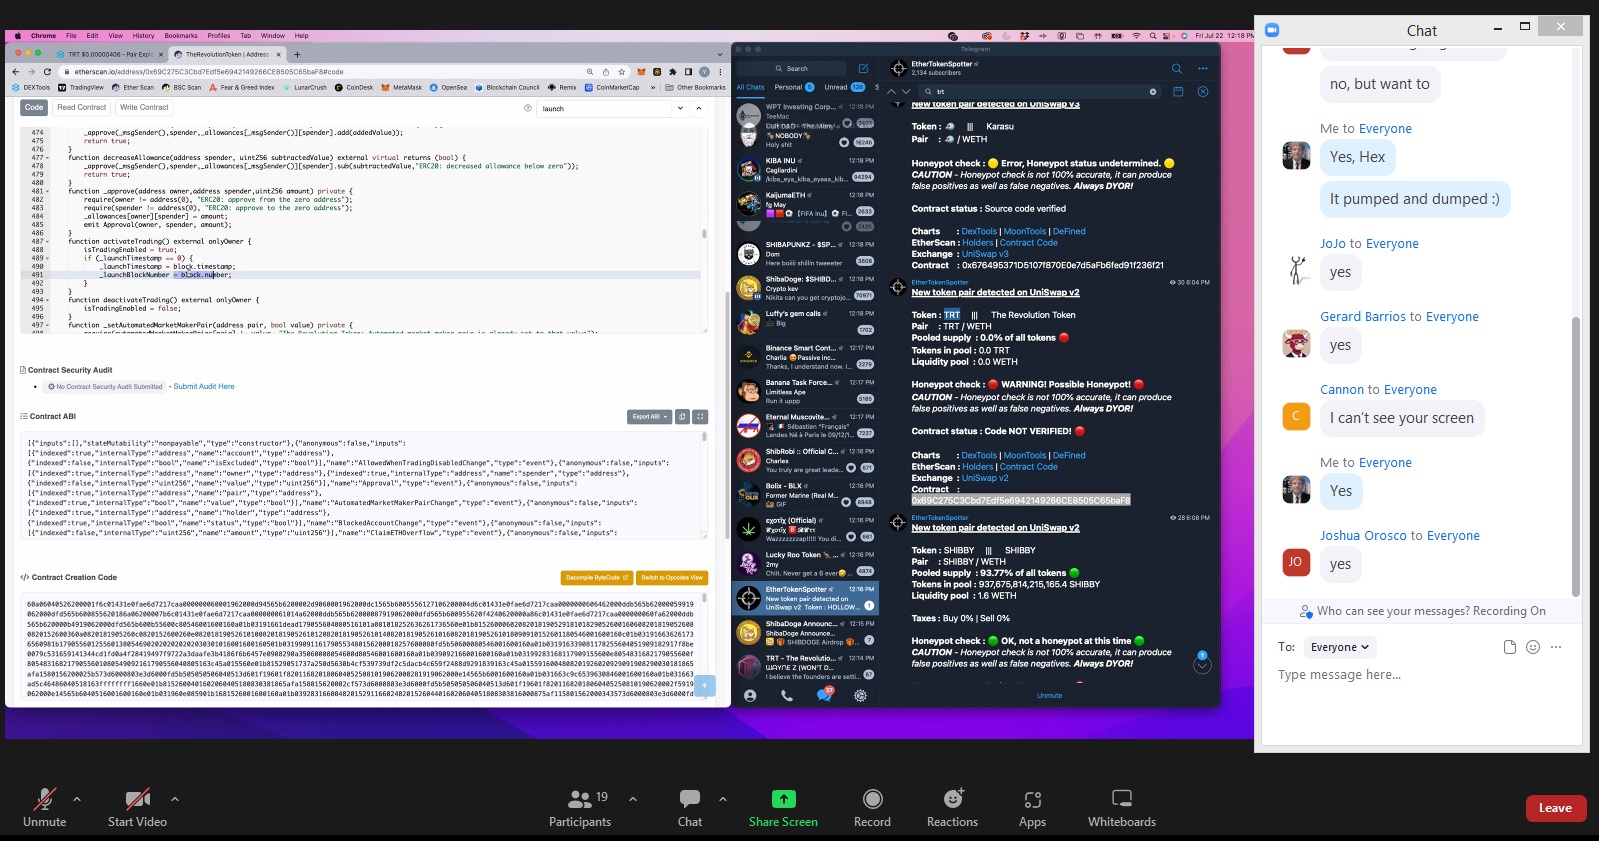This screenshot has width=1599, height=841.
Task: Click Switch to Opcodes View button
Action: (672, 578)
